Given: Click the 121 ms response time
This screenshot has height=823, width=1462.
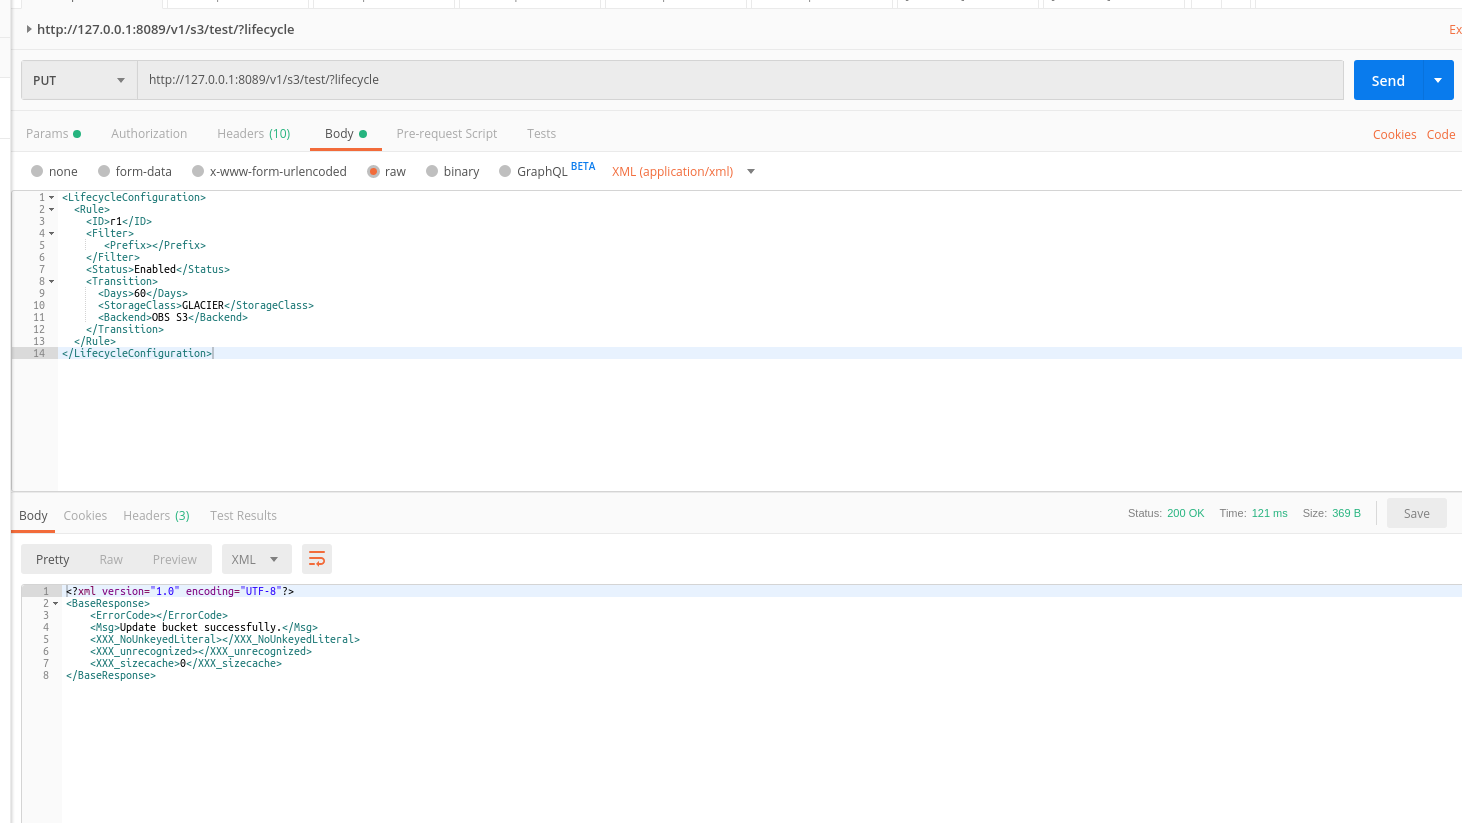Looking at the screenshot, I should point(1269,513).
